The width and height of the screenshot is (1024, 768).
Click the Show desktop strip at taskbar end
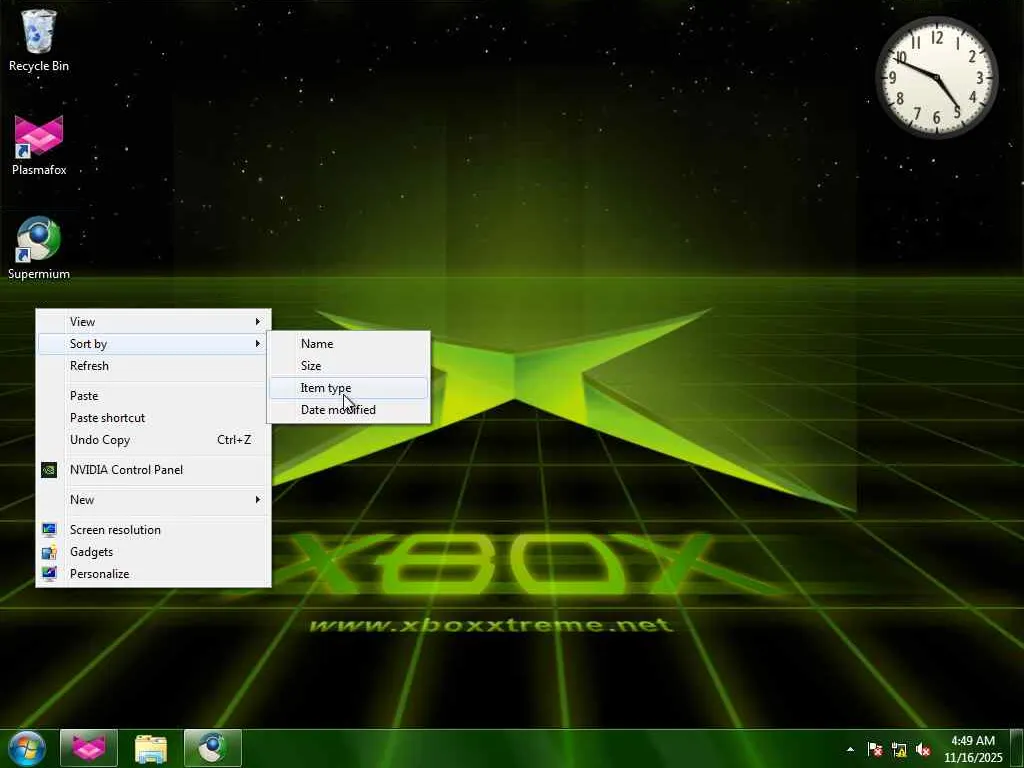pyautogui.click(x=1017, y=748)
